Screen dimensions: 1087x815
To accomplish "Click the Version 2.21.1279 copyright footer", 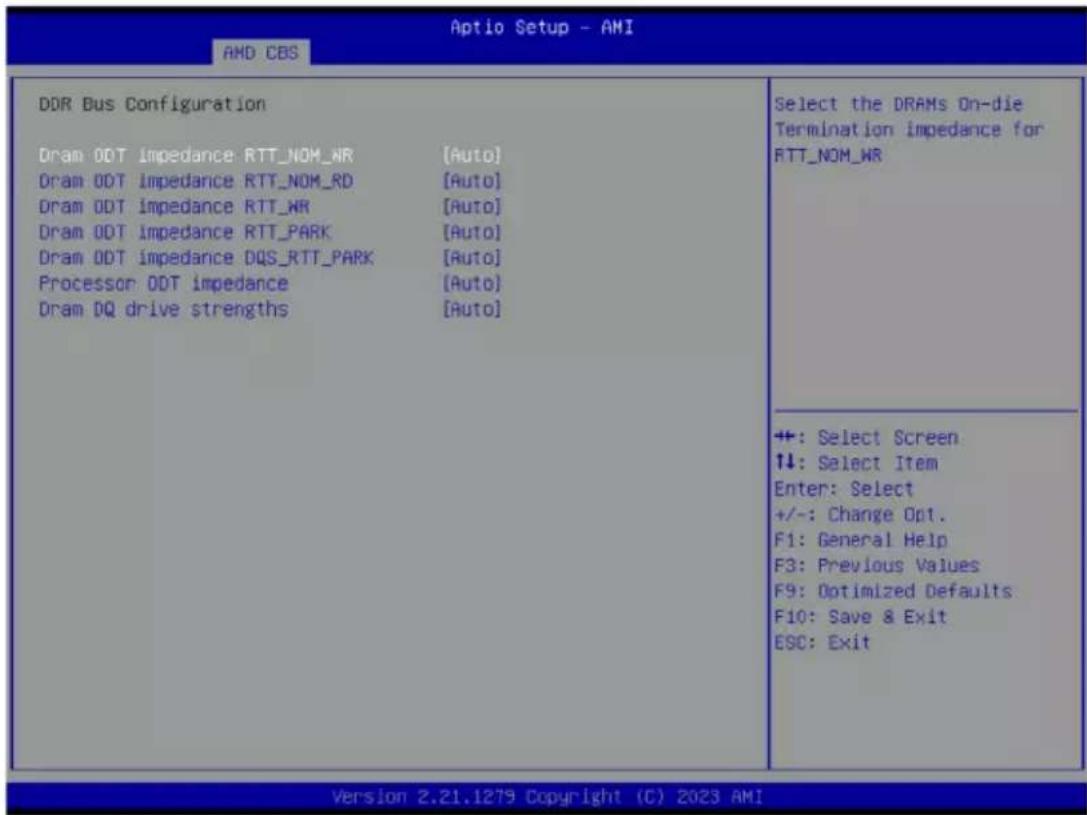I will (x=547, y=796).
